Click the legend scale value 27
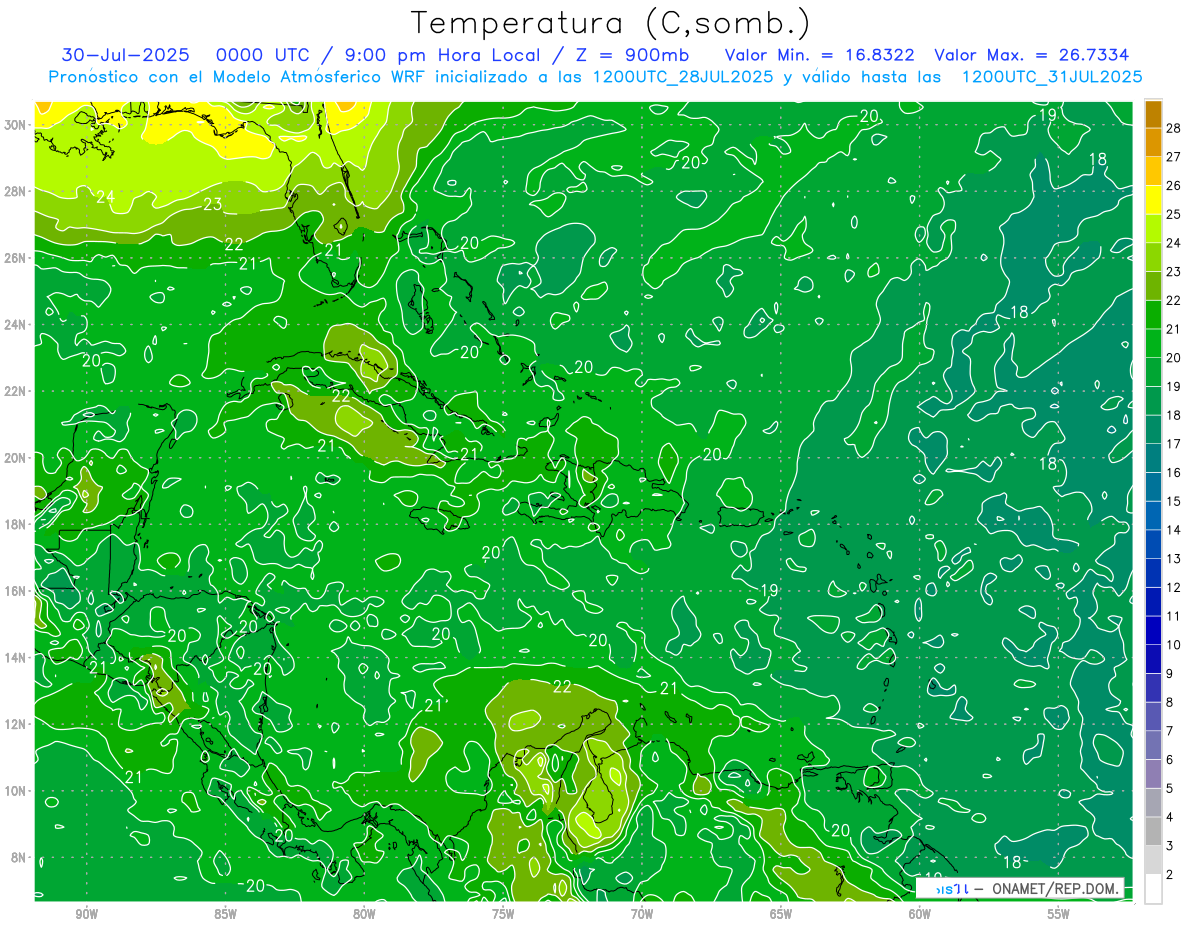1200x927 pixels. click(x=1174, y=157)
